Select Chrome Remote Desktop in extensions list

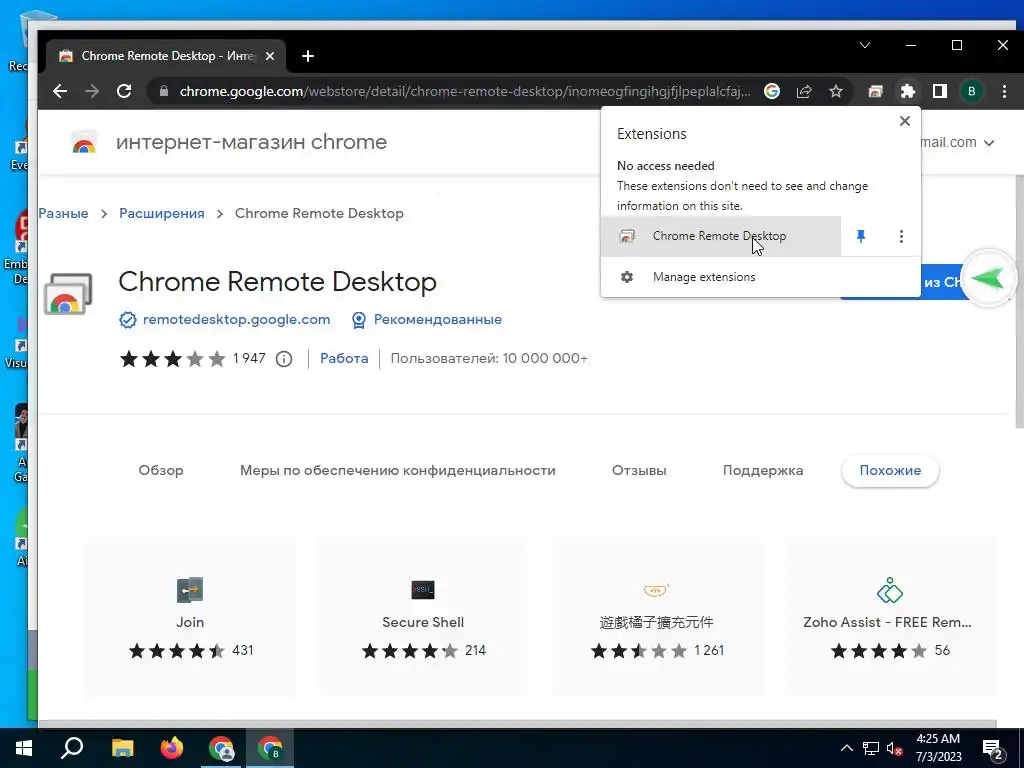pyautogui.click(x=720, y=236)
